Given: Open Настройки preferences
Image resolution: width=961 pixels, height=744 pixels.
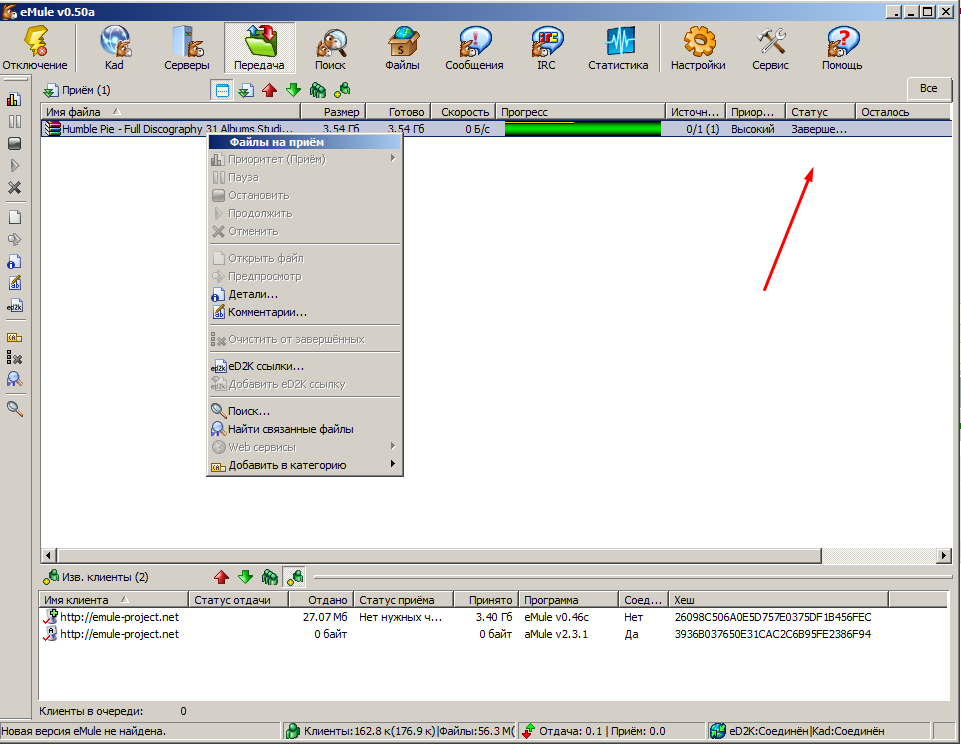Looking at the screenshot, I should pyautogui.click(x=698, y=48).
